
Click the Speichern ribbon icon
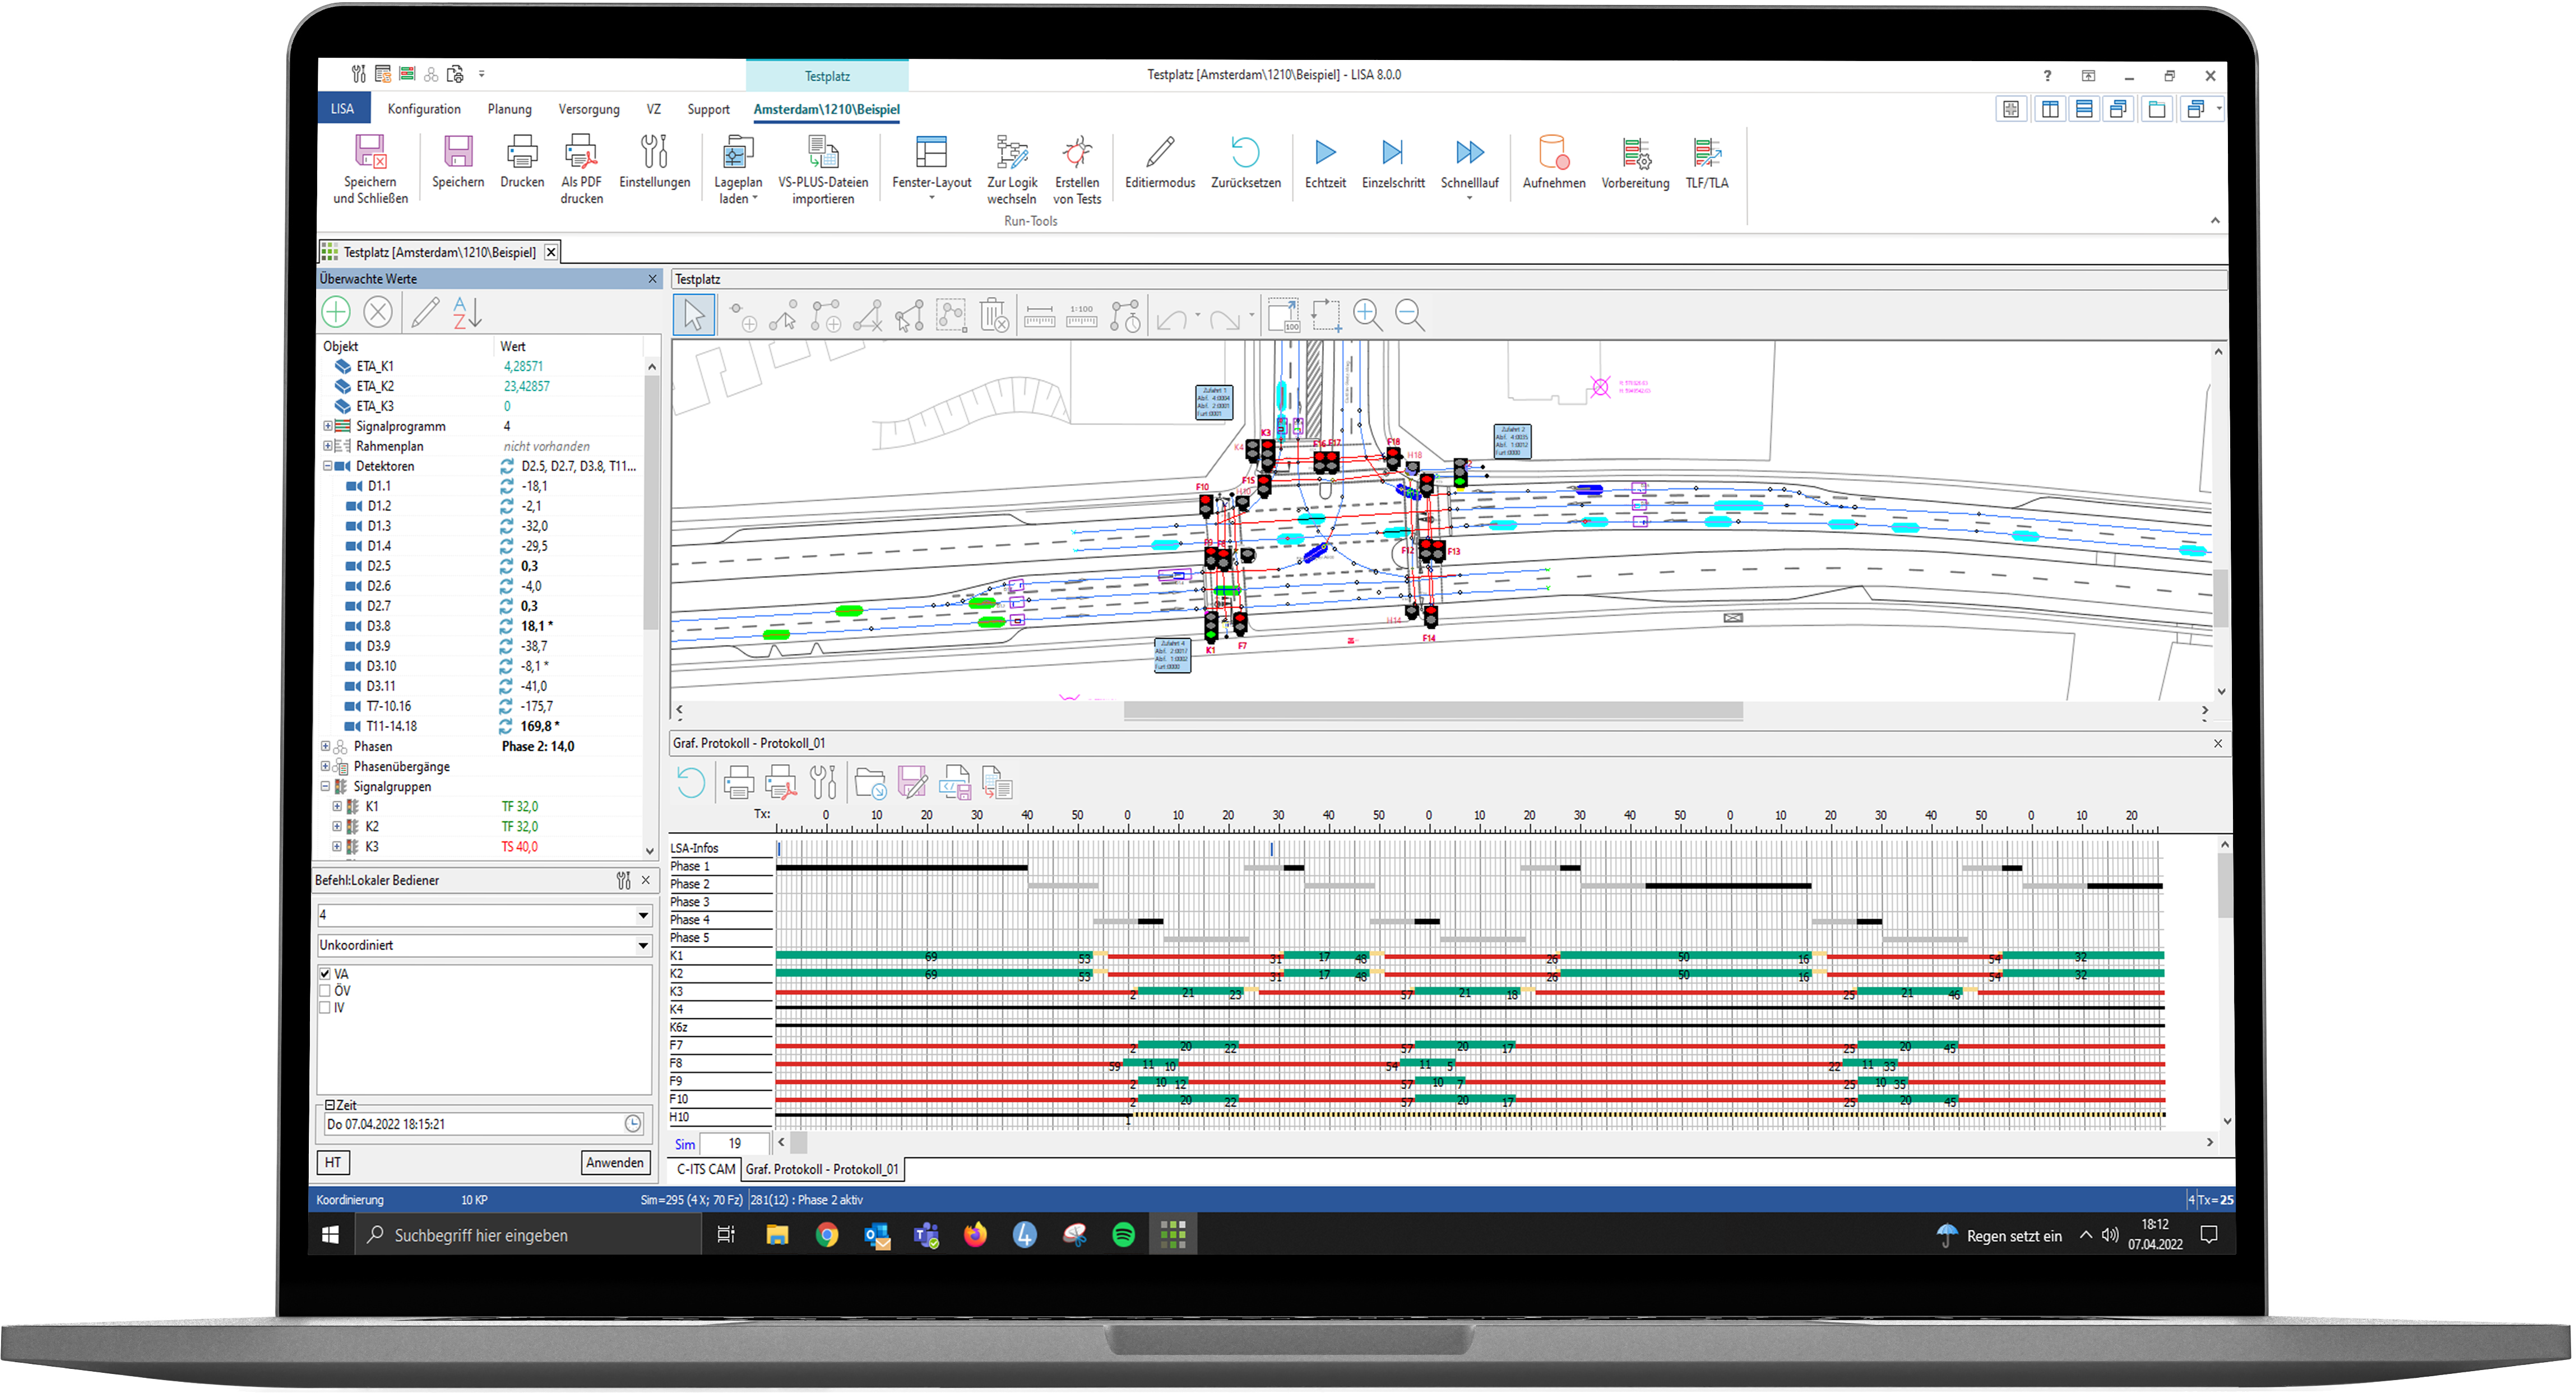click(x=458, y=152)
